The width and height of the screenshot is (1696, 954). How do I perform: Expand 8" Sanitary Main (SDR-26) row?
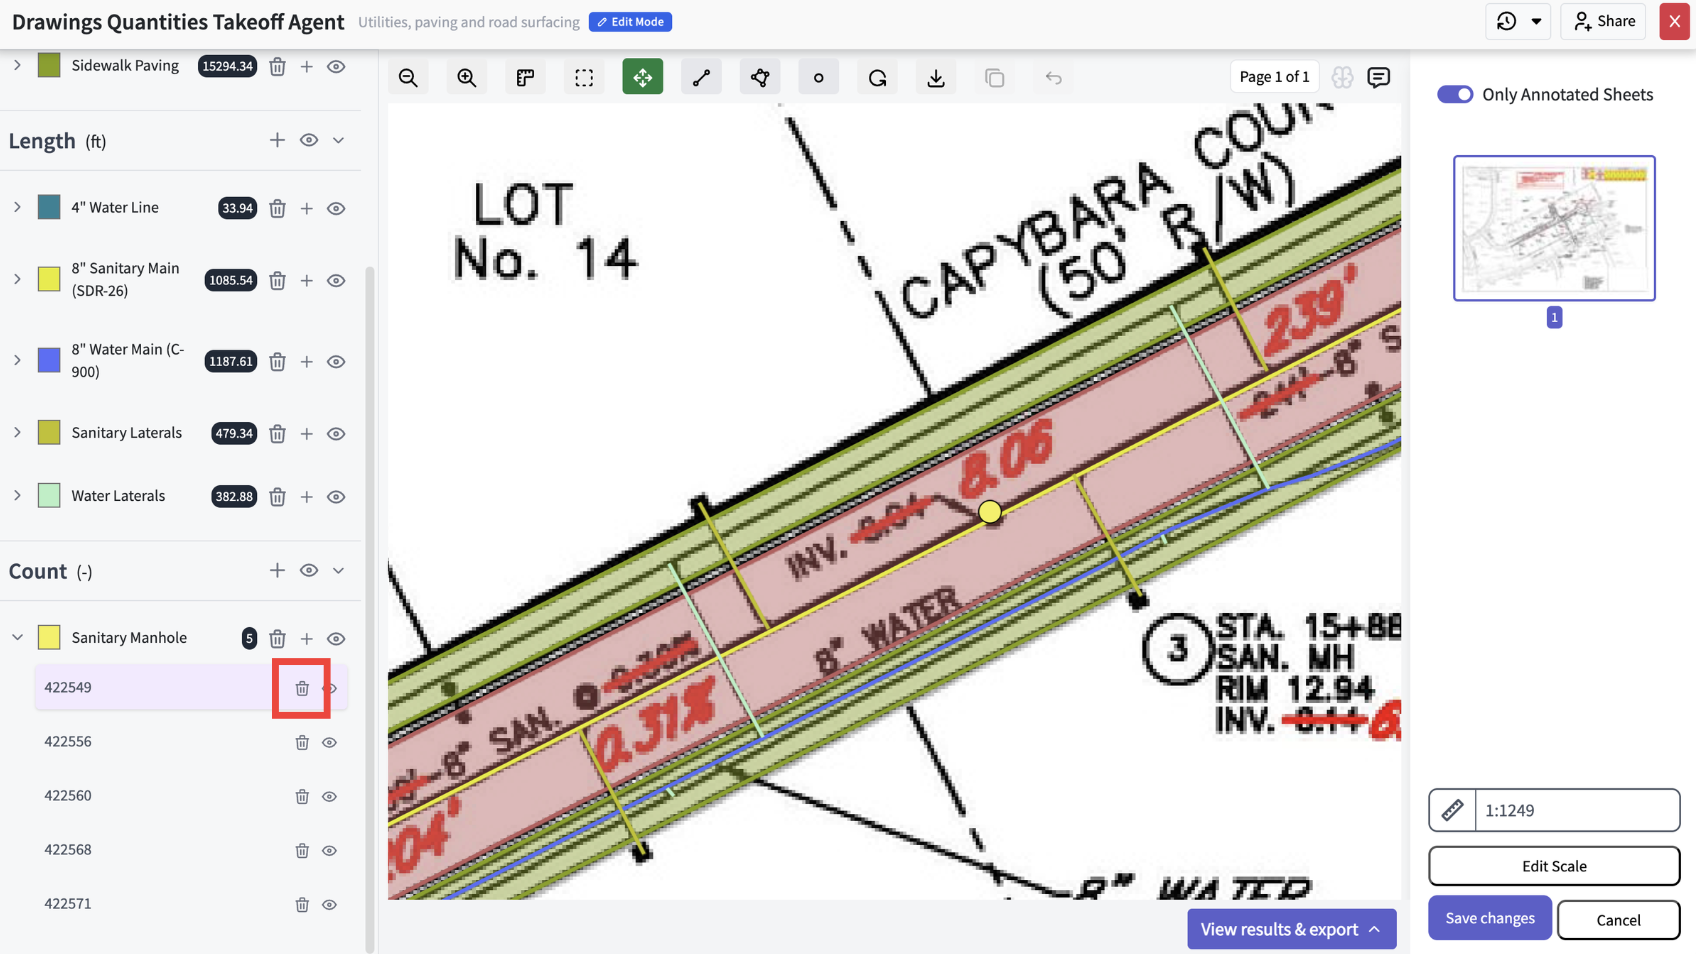click(x=17, y=279)
